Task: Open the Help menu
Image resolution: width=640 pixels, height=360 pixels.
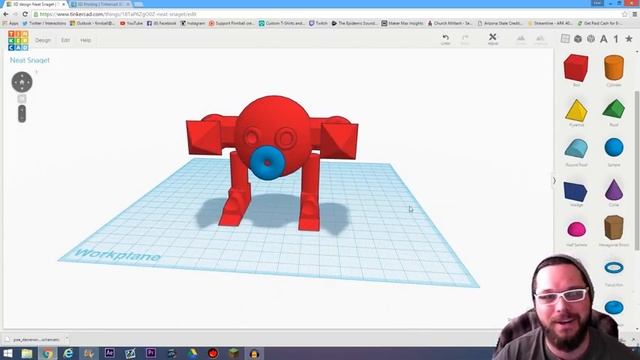Action: (x=85, y=40)
